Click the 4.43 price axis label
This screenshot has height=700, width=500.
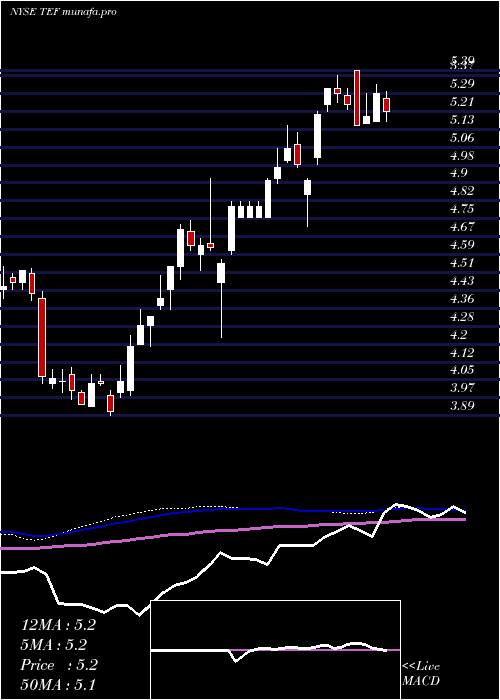pos(462,280)
